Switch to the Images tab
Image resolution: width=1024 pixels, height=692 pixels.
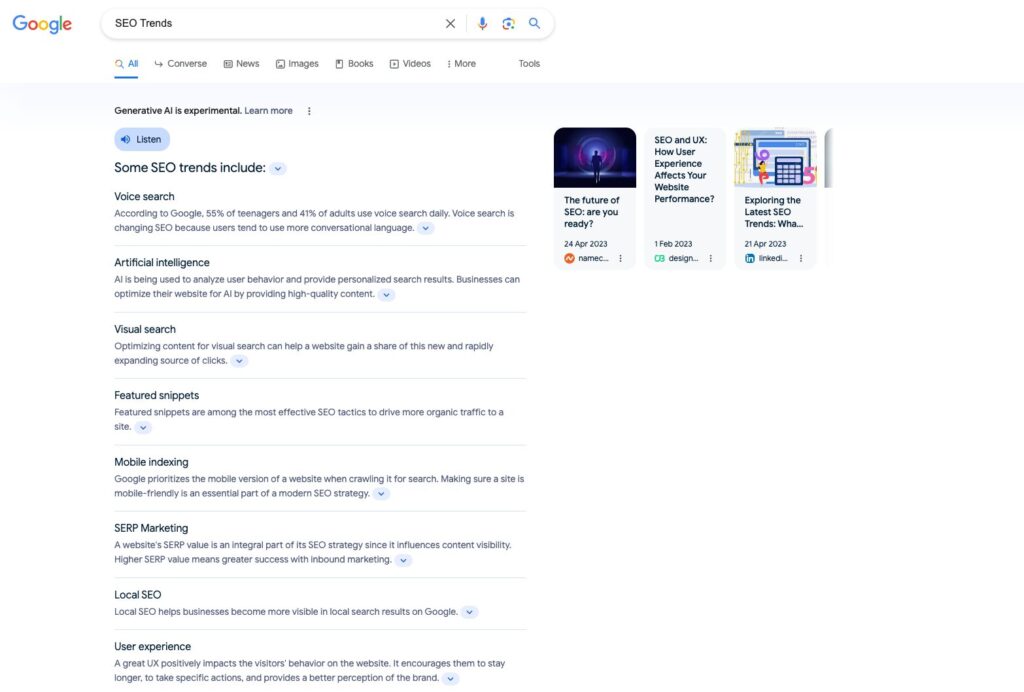(x=297, y=64)
